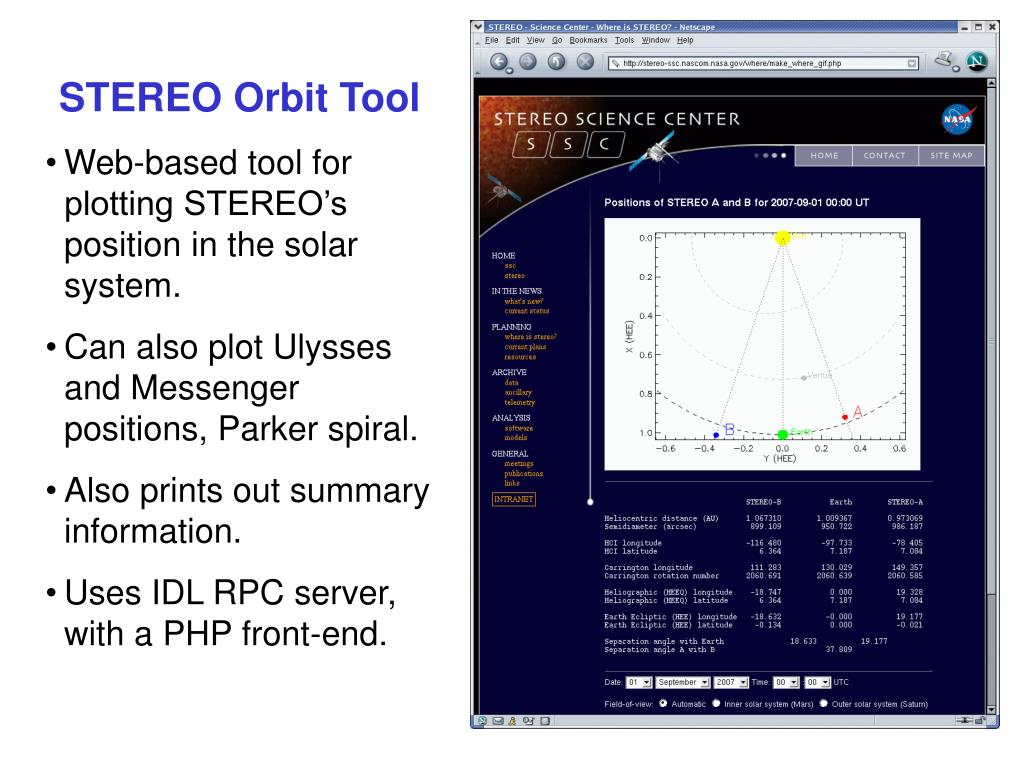The width and height of the screenshot is (1024, 768).
Task: Open the Mail icon in status bar
Action: tap(498, 721)
